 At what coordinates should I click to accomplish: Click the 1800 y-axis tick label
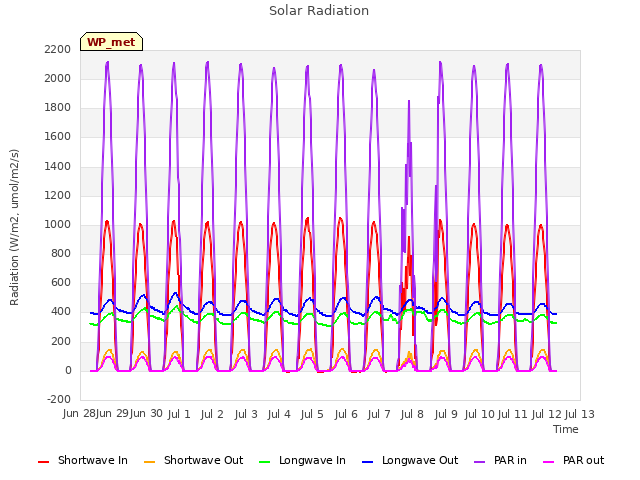(58, 108)
